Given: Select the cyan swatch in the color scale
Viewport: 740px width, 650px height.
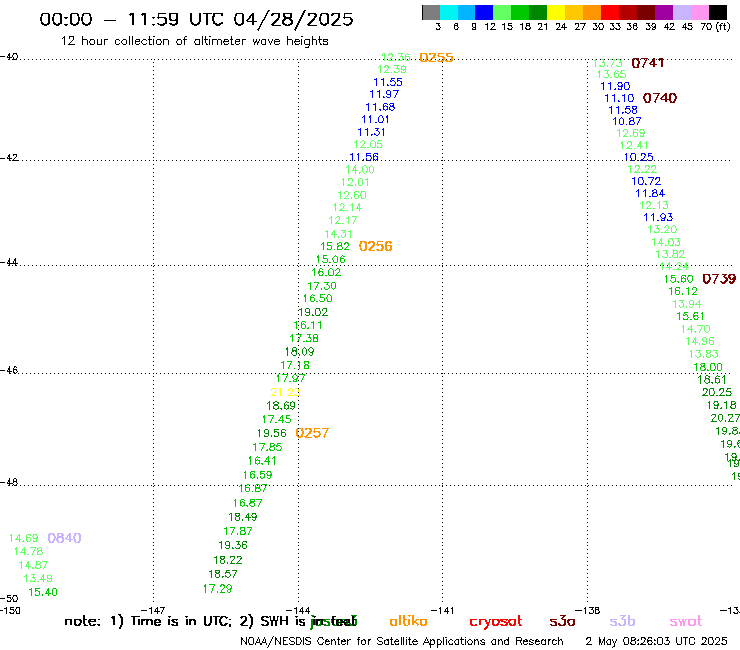Looking at the screenshot, I should [449, 12].
